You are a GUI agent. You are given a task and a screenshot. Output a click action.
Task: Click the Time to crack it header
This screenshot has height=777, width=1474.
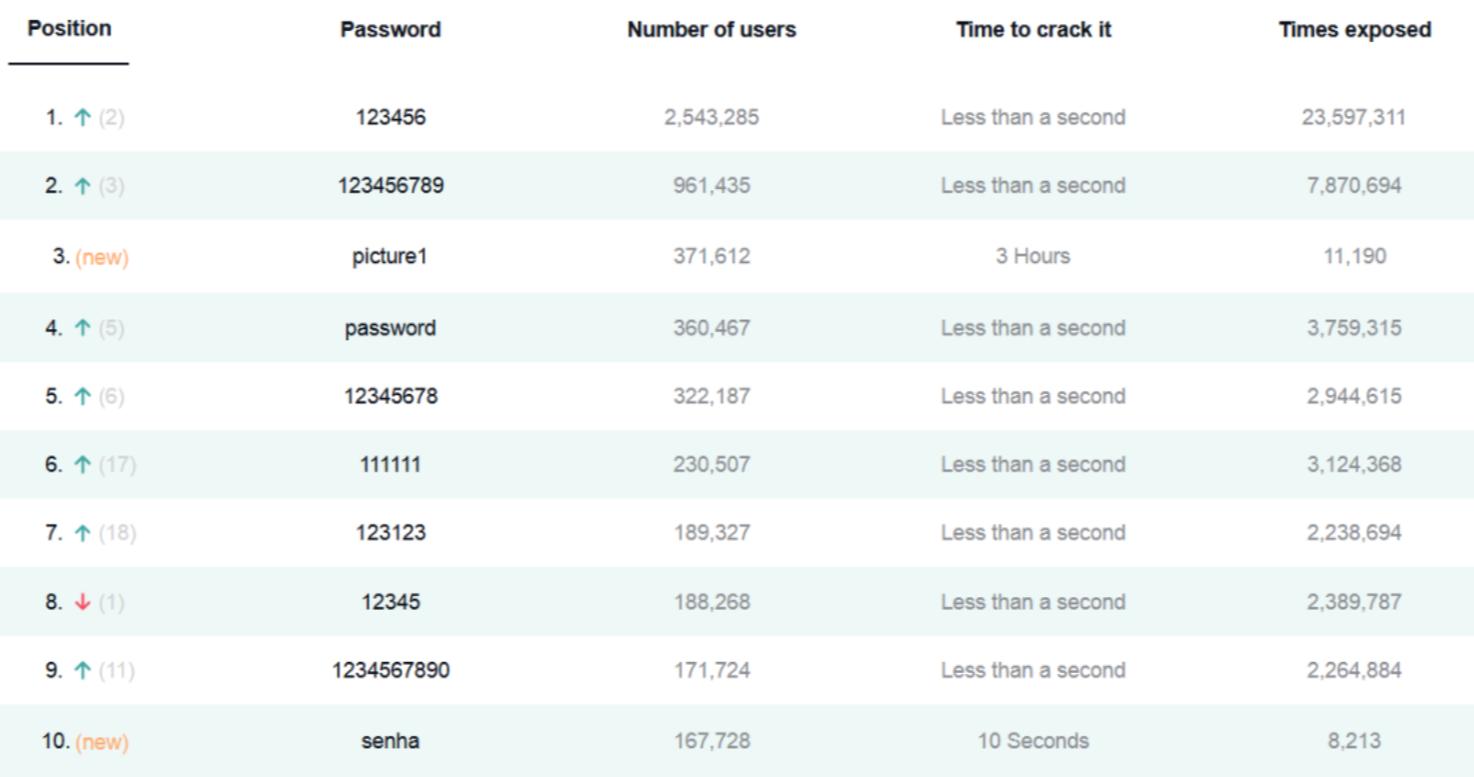pos(1033,30)
